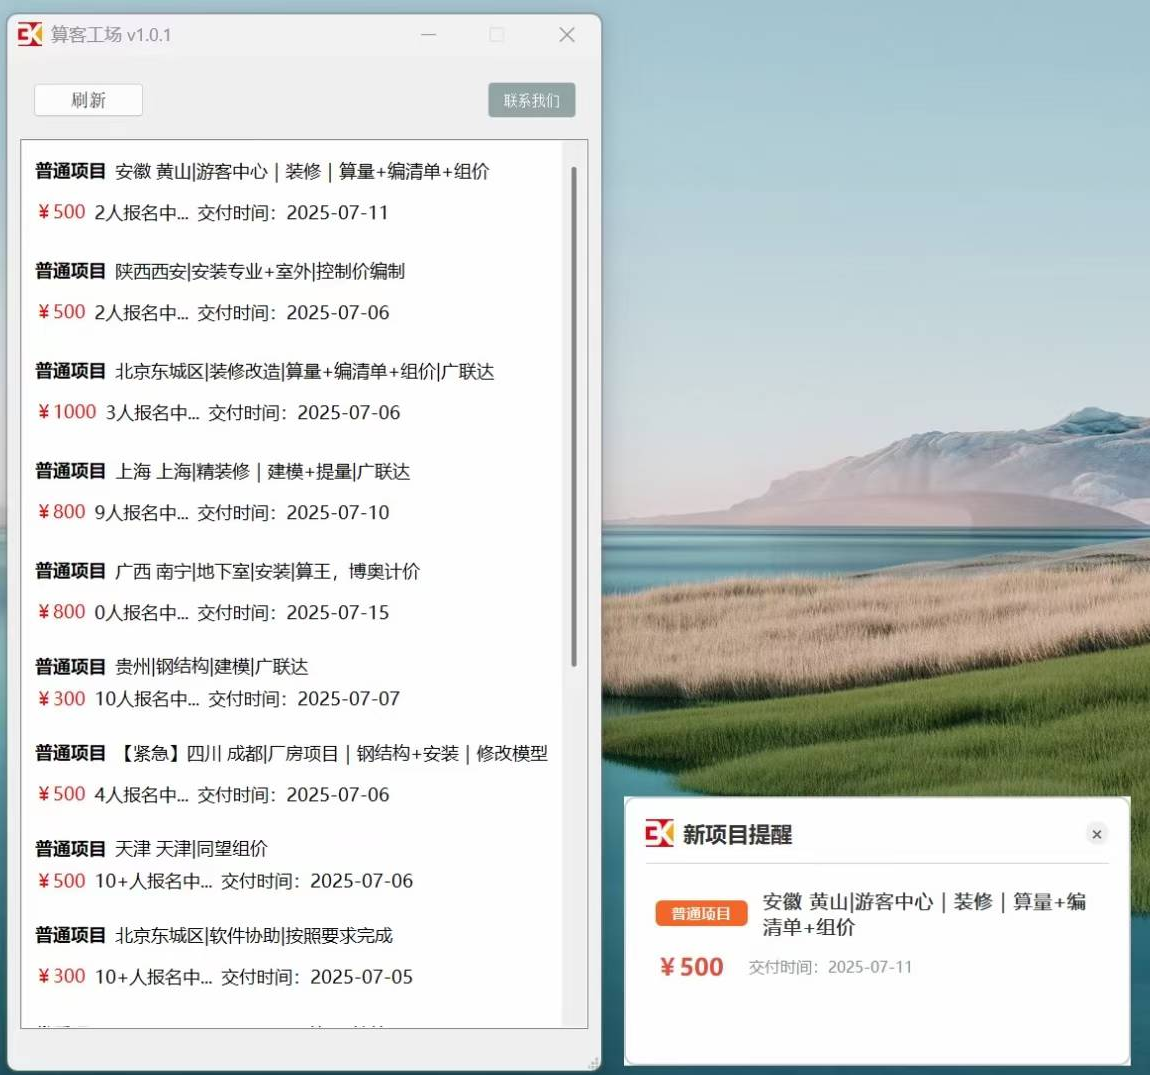Click project title text in notification popup
Screen dimensions: 1150x1075
[923, 914]
